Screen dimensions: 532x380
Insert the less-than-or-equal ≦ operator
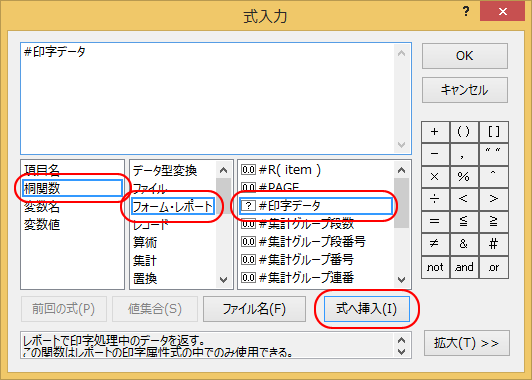tap(464, 222)
